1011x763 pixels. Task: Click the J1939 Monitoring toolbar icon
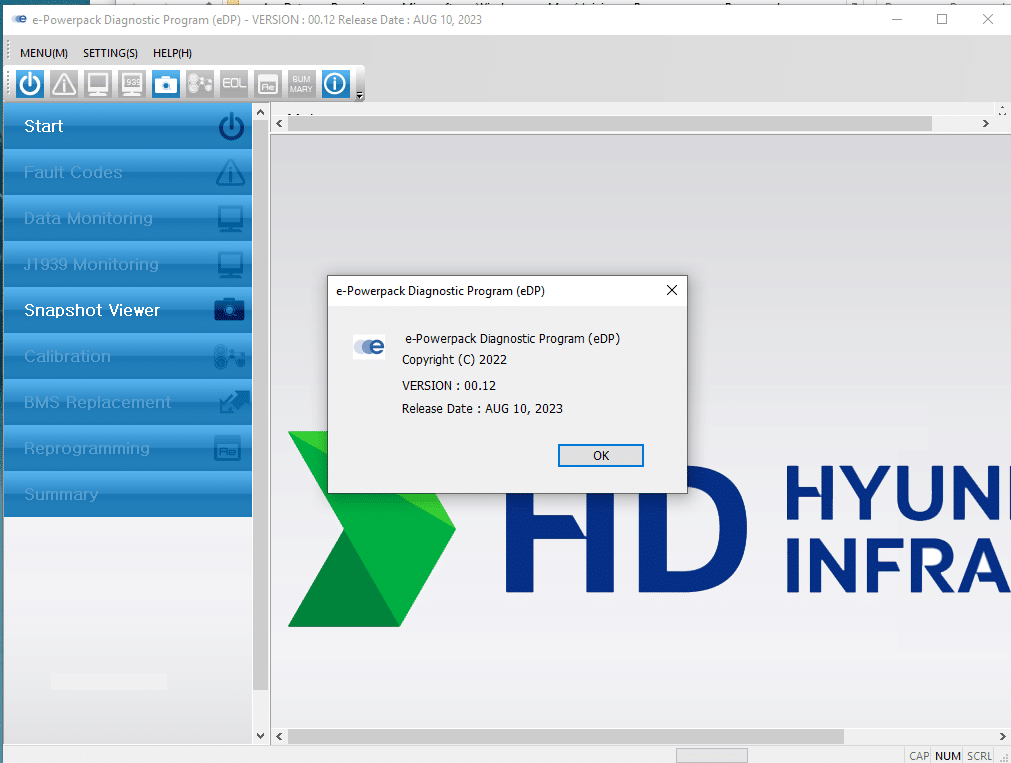click(x=132, y=84)
